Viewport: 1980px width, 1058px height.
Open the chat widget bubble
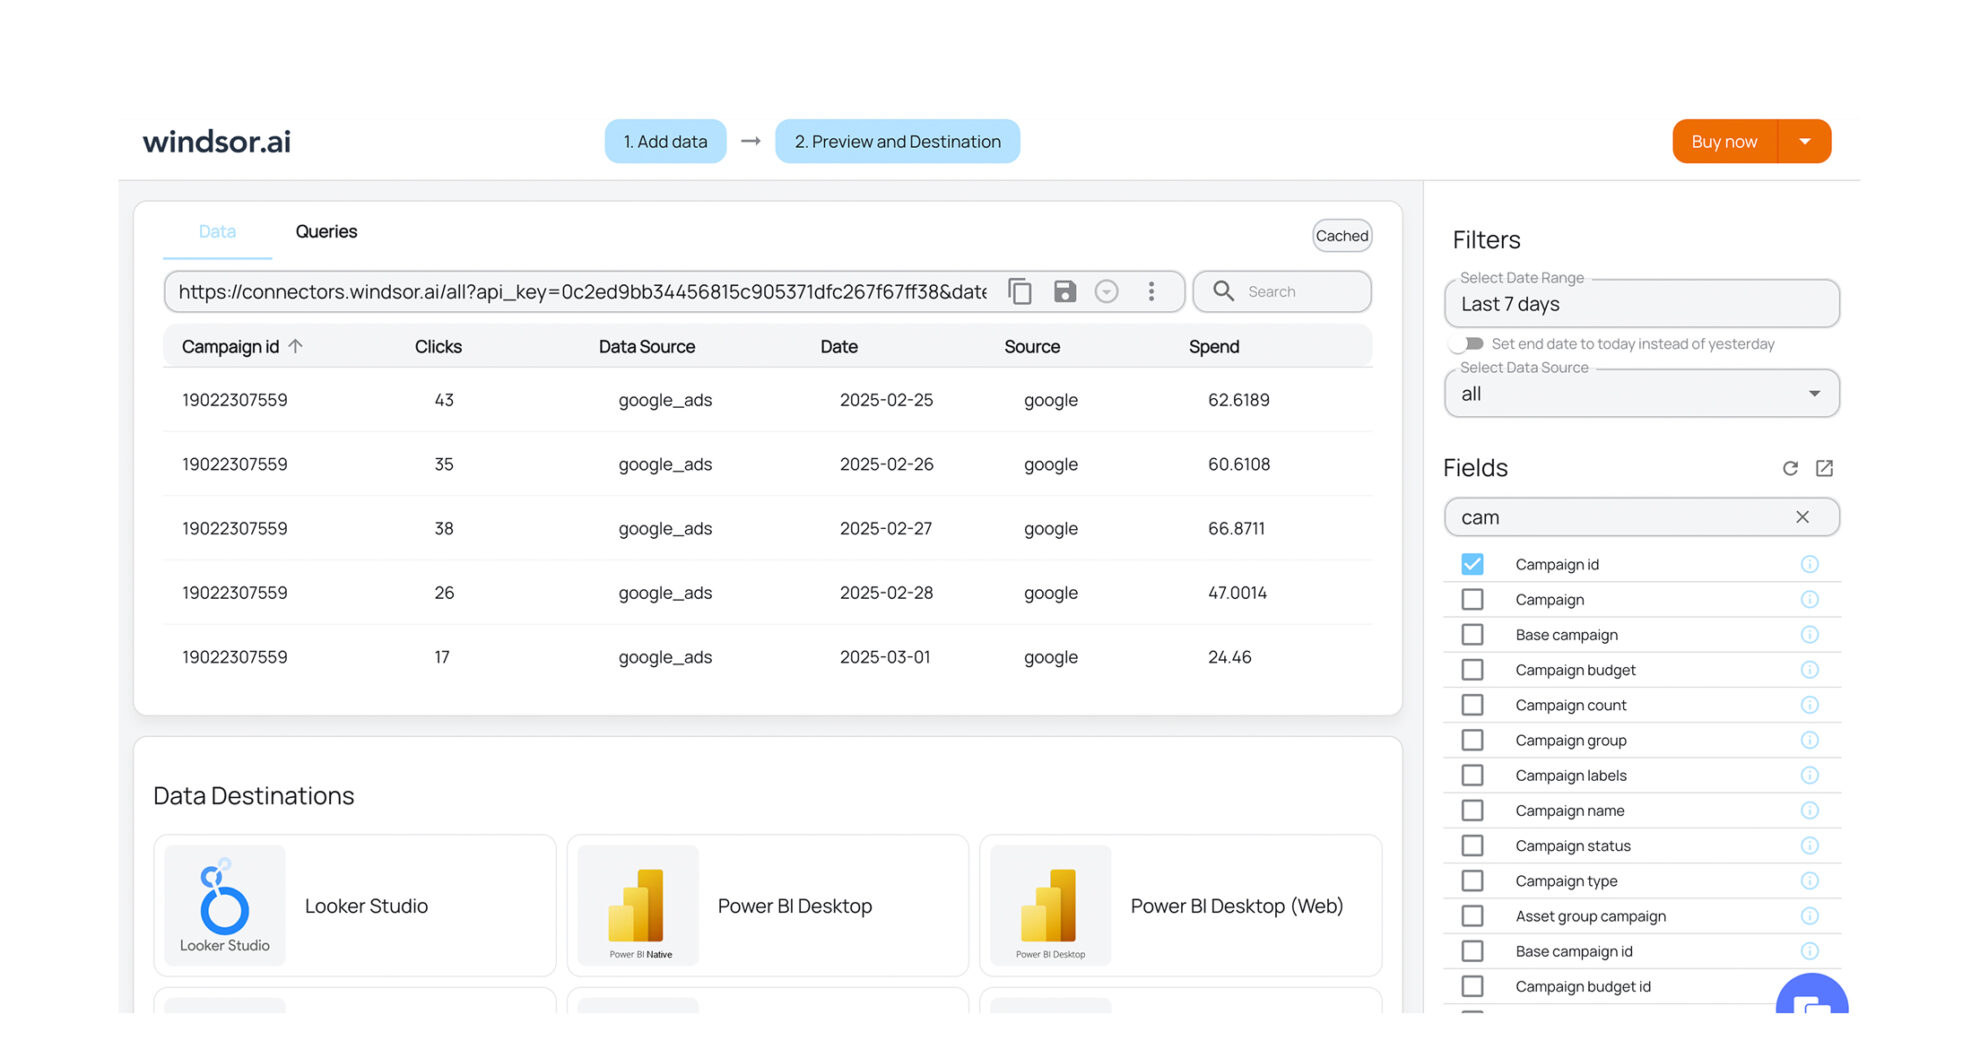1811,995
